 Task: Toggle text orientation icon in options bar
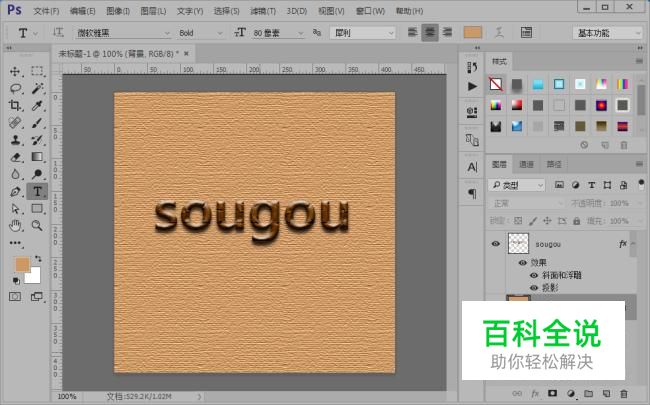coord(58,32)
